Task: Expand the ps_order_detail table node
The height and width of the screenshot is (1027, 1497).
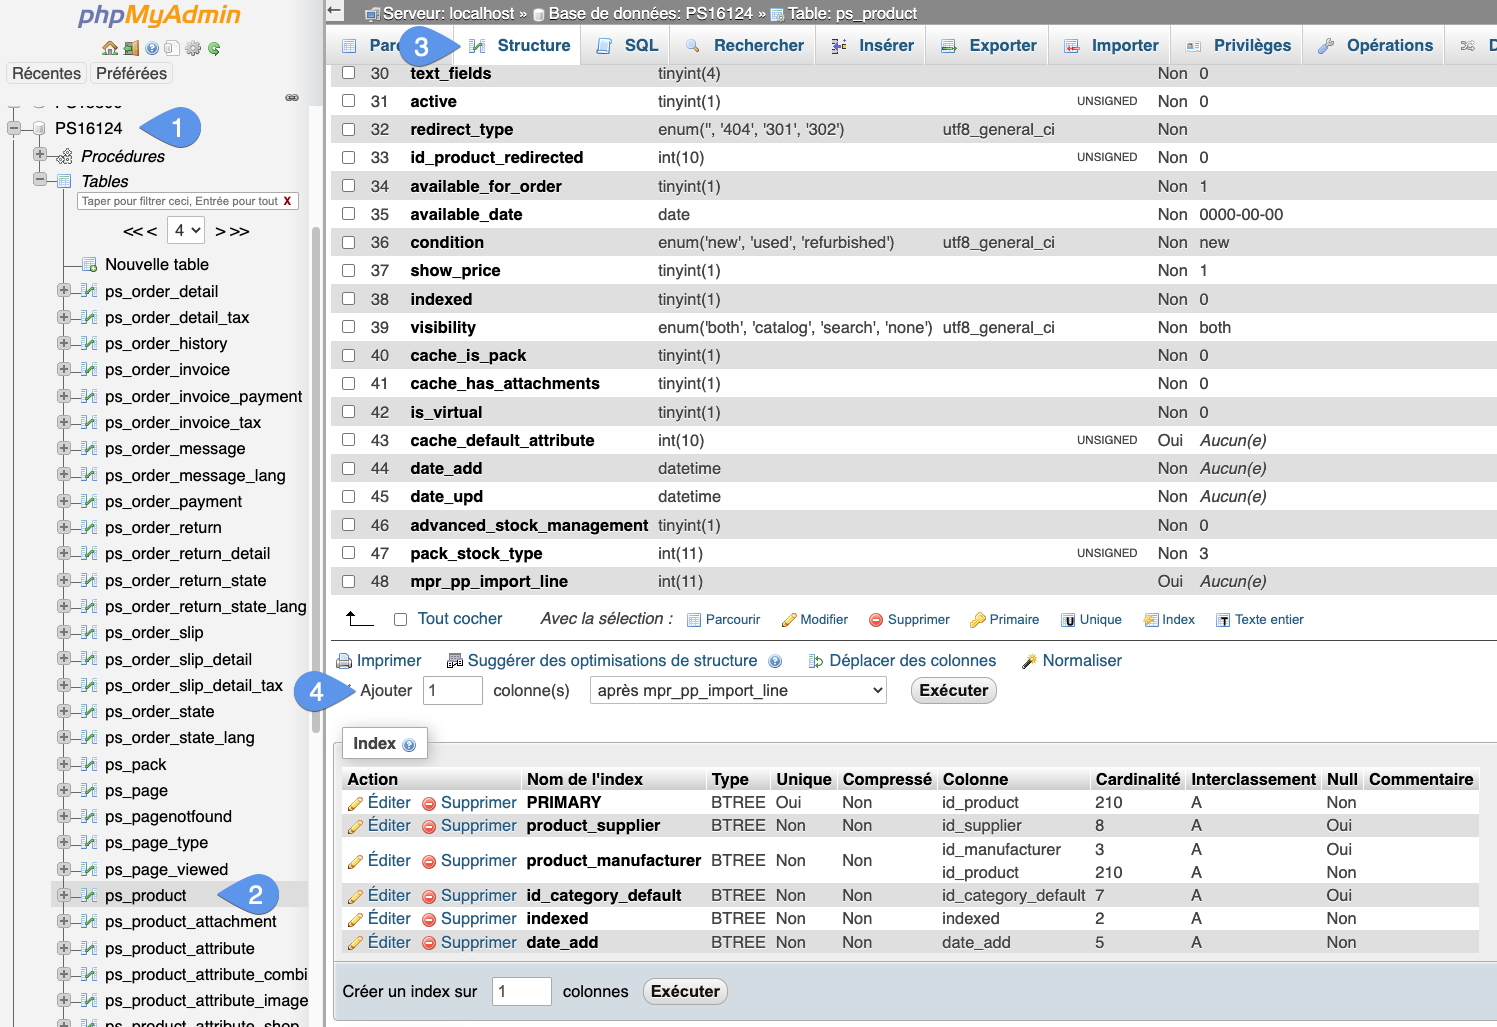Action: point(64,291)
